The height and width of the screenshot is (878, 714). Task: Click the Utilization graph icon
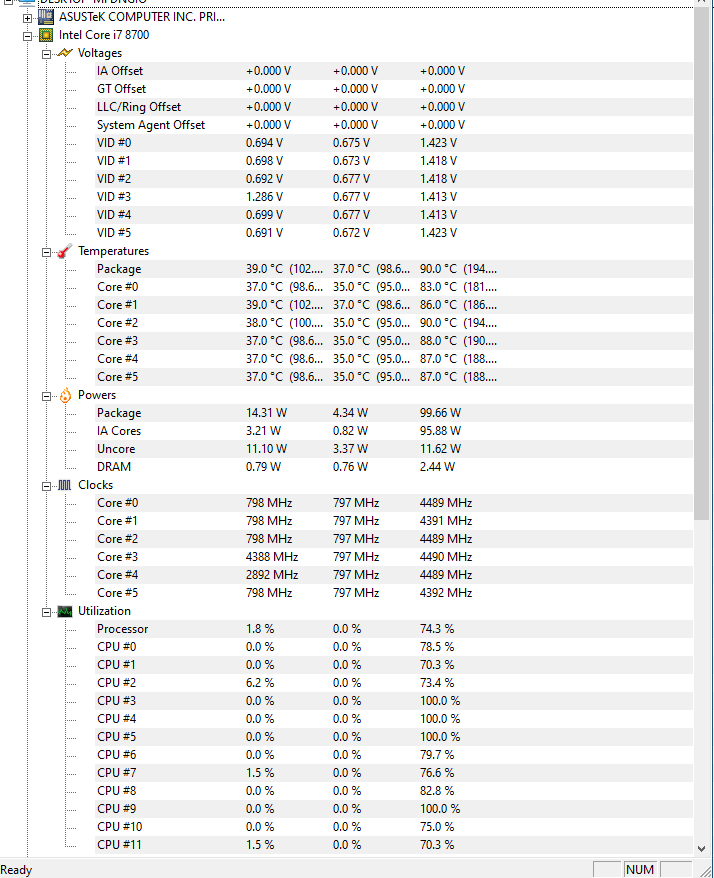65,611
